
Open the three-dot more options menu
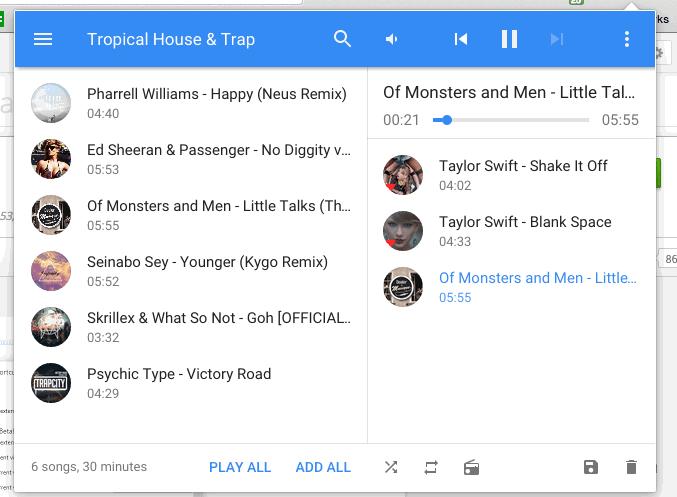click(626, 39)
